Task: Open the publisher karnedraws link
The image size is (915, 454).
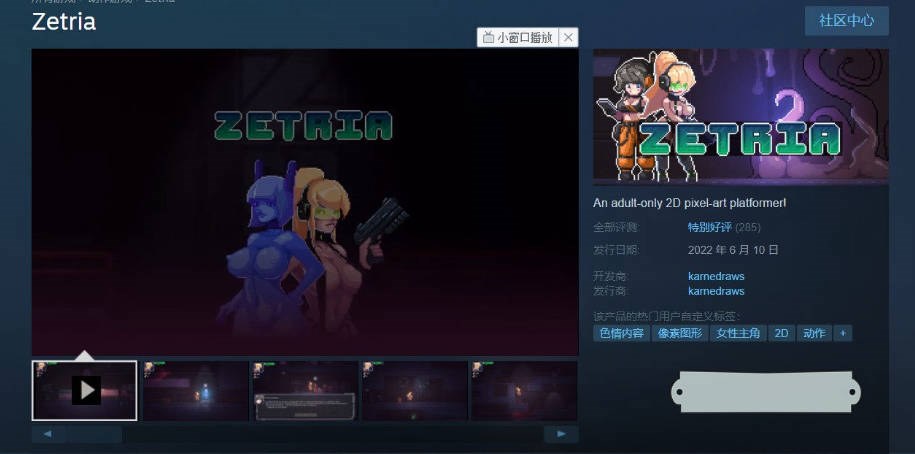Action: pos(716,291)
